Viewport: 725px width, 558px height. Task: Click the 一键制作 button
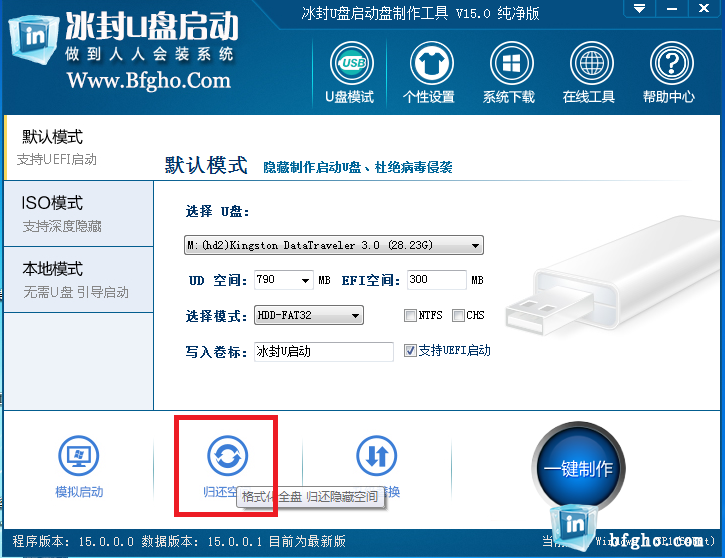point(578,468)
